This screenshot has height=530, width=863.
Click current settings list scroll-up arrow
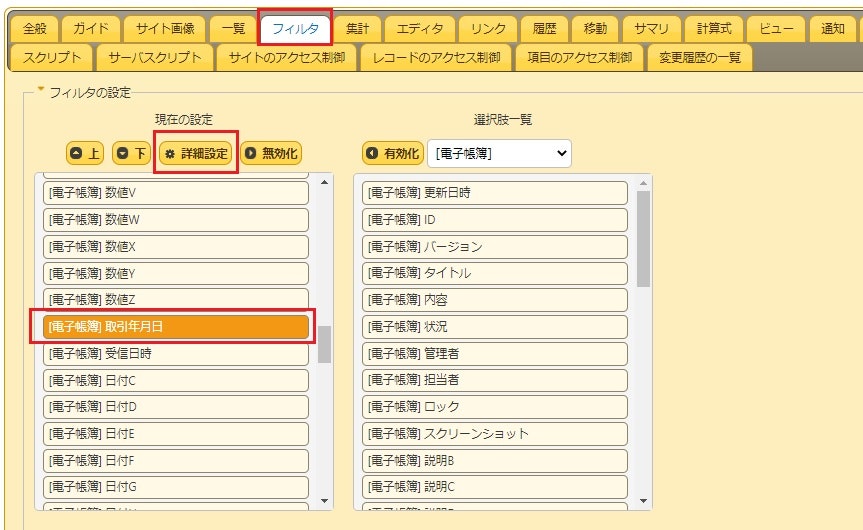point(325,182)
